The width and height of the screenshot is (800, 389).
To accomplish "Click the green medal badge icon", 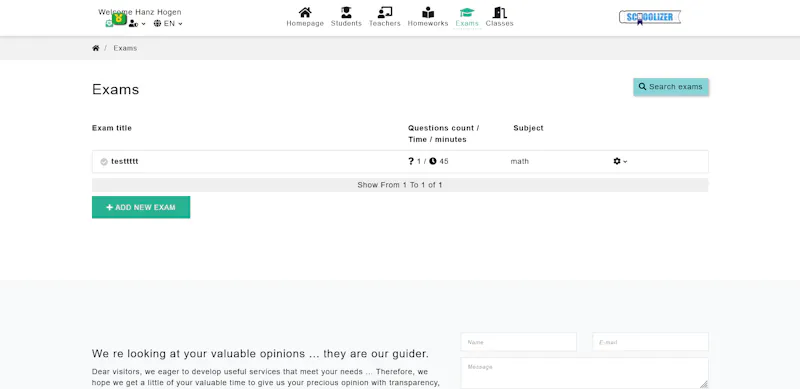I will point(119,19).
